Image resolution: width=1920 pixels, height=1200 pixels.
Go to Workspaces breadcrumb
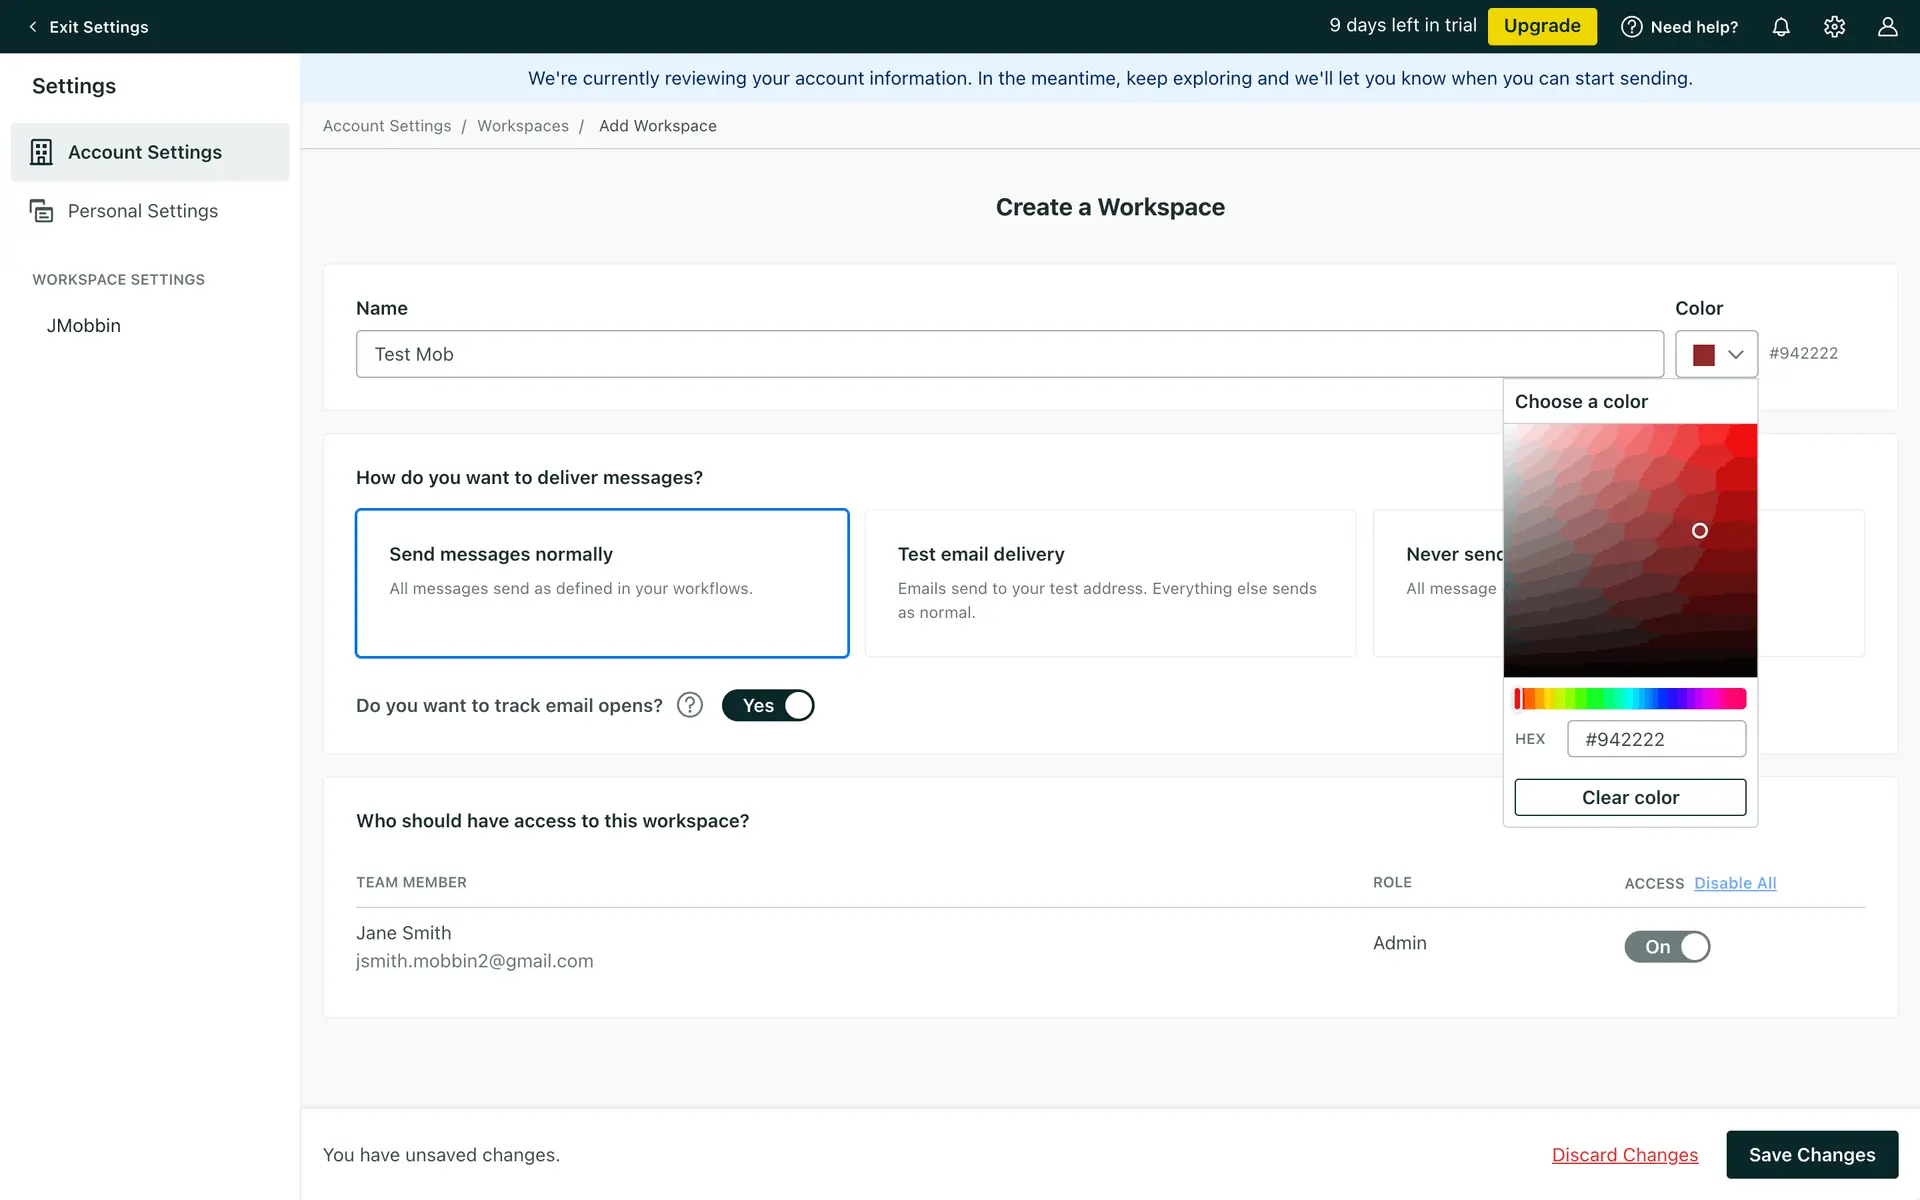(x=522, y=126)
